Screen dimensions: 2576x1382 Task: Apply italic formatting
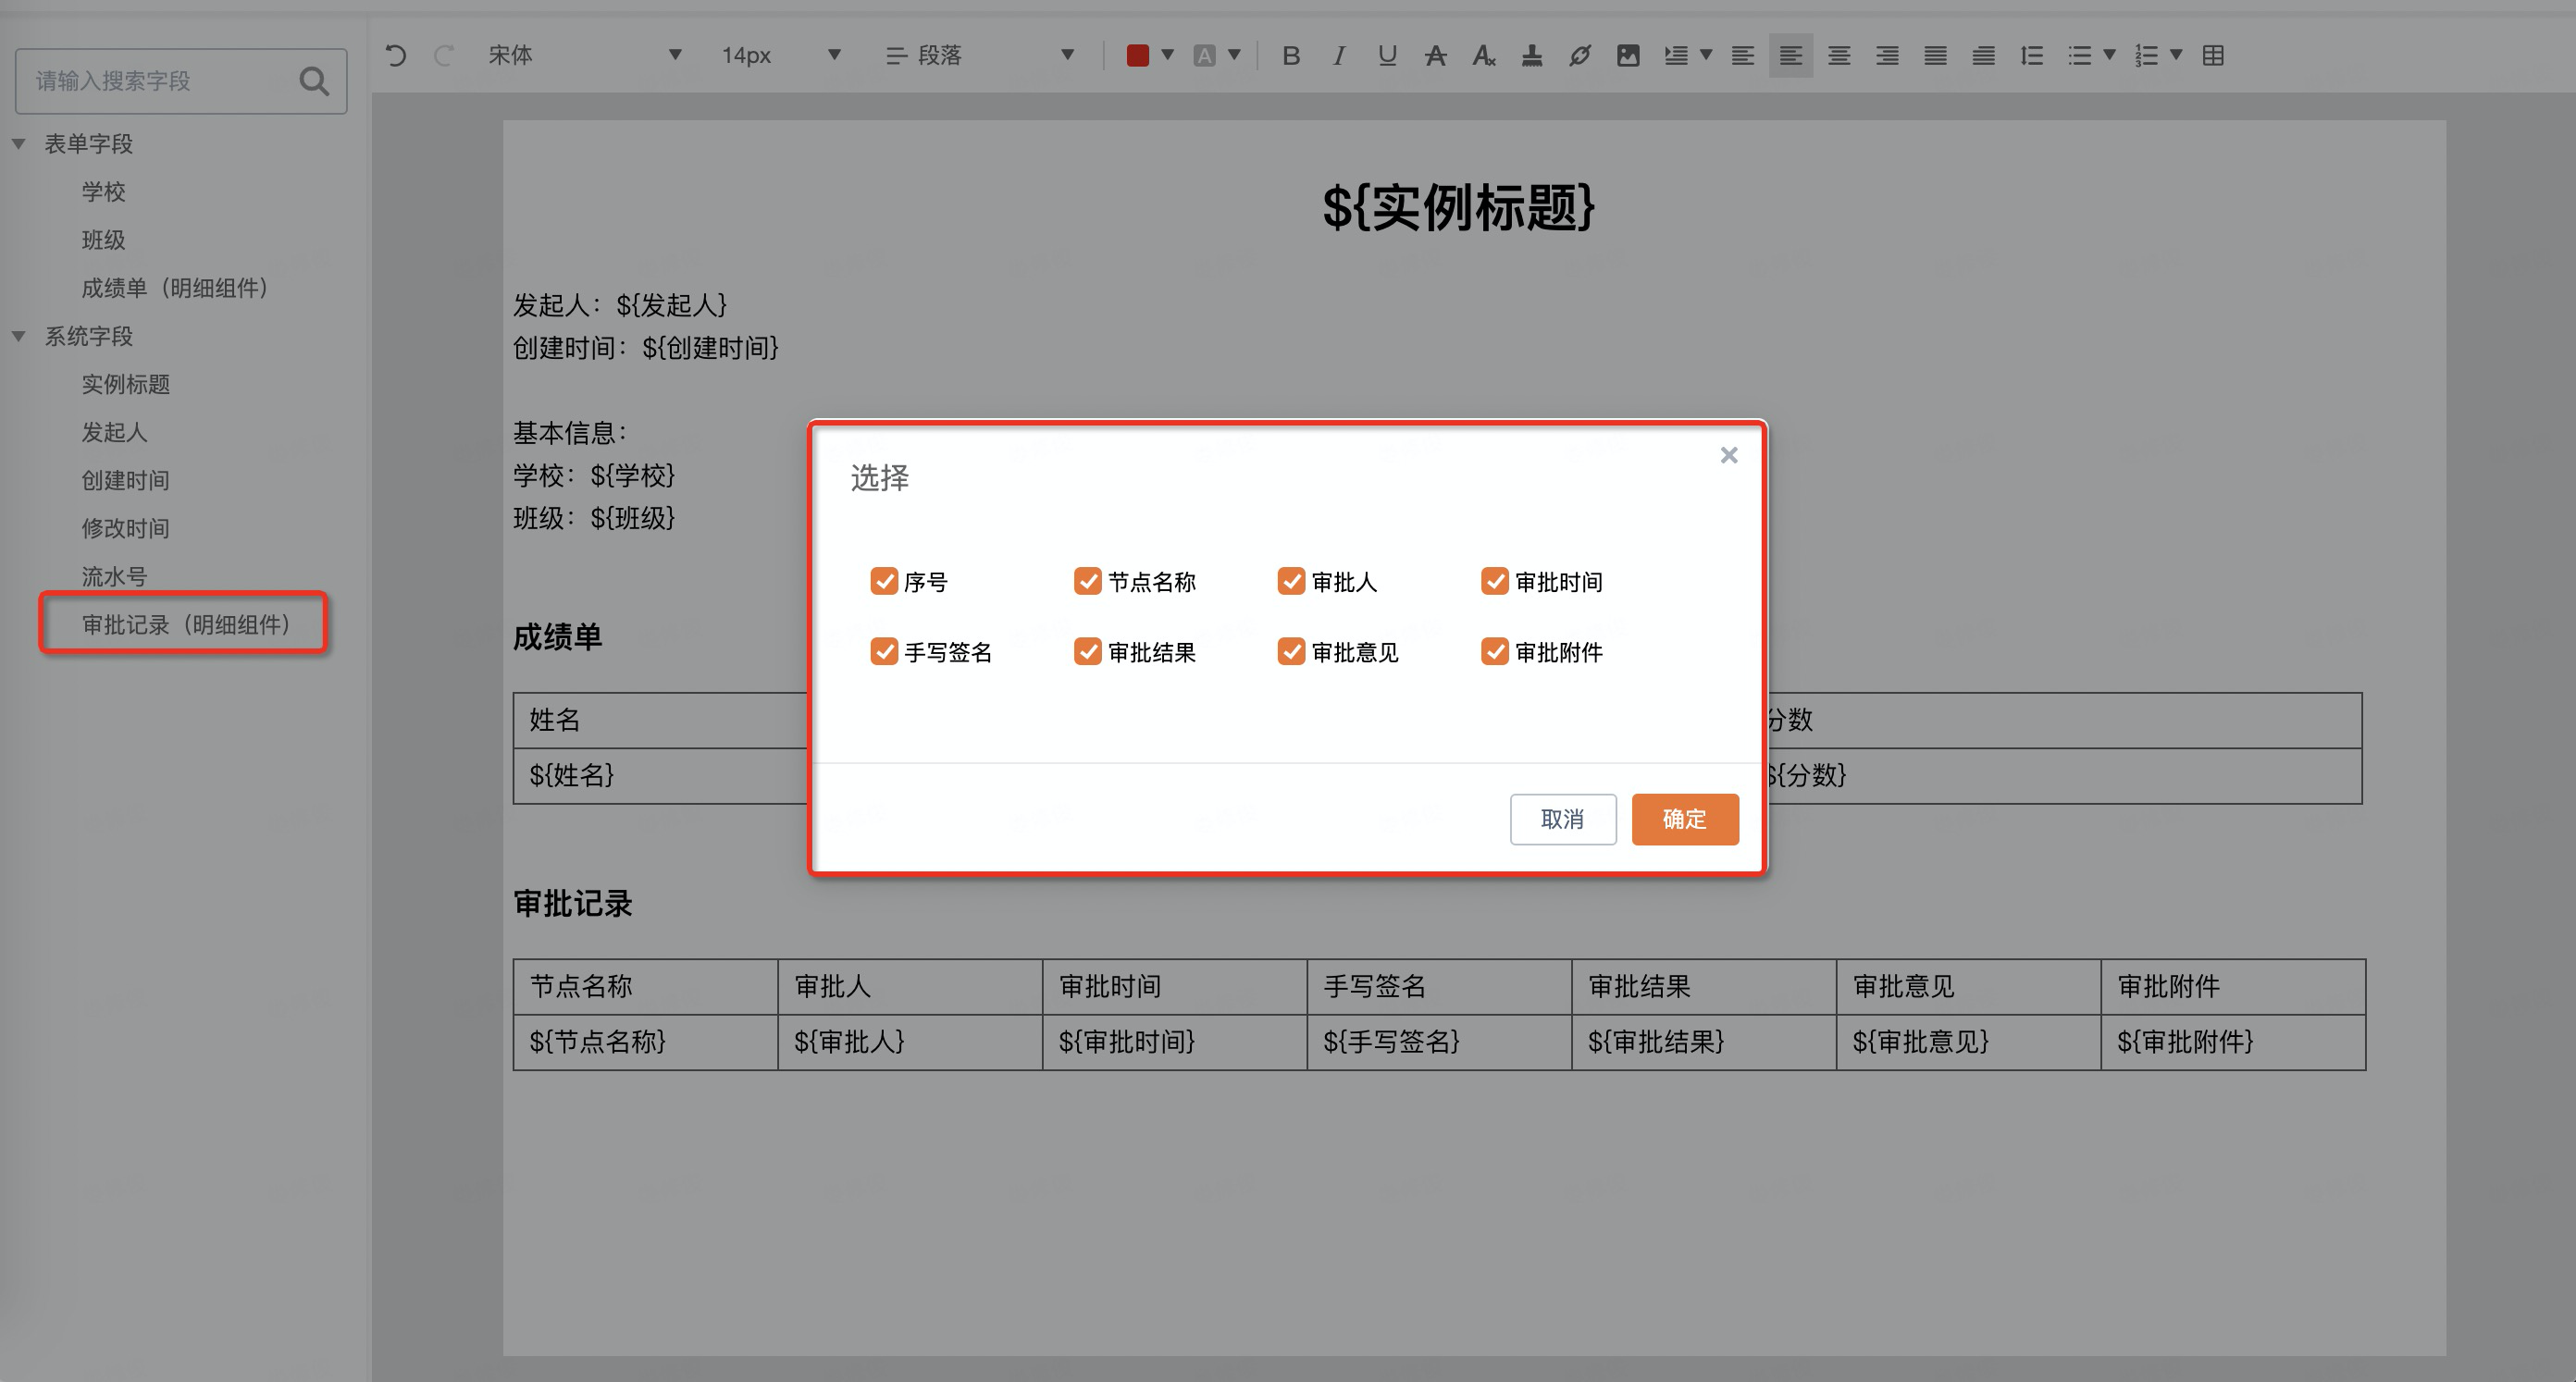(x=1338, y=56)
